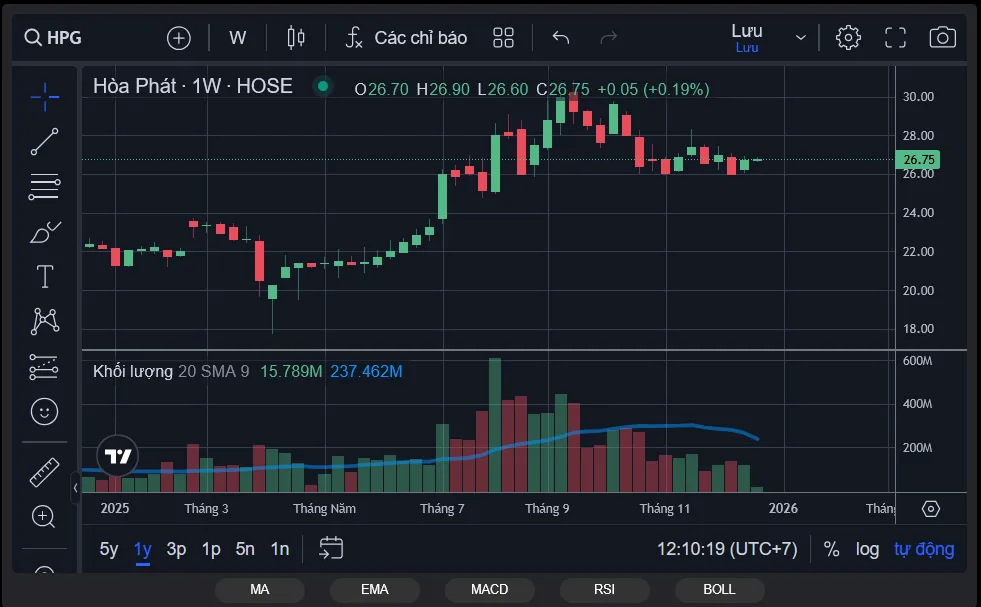Image resolution: width=981 pixels, height=607 pixels.
Task: Collapse the left drawing toolbar arrow
Action: tap(76, 487)
